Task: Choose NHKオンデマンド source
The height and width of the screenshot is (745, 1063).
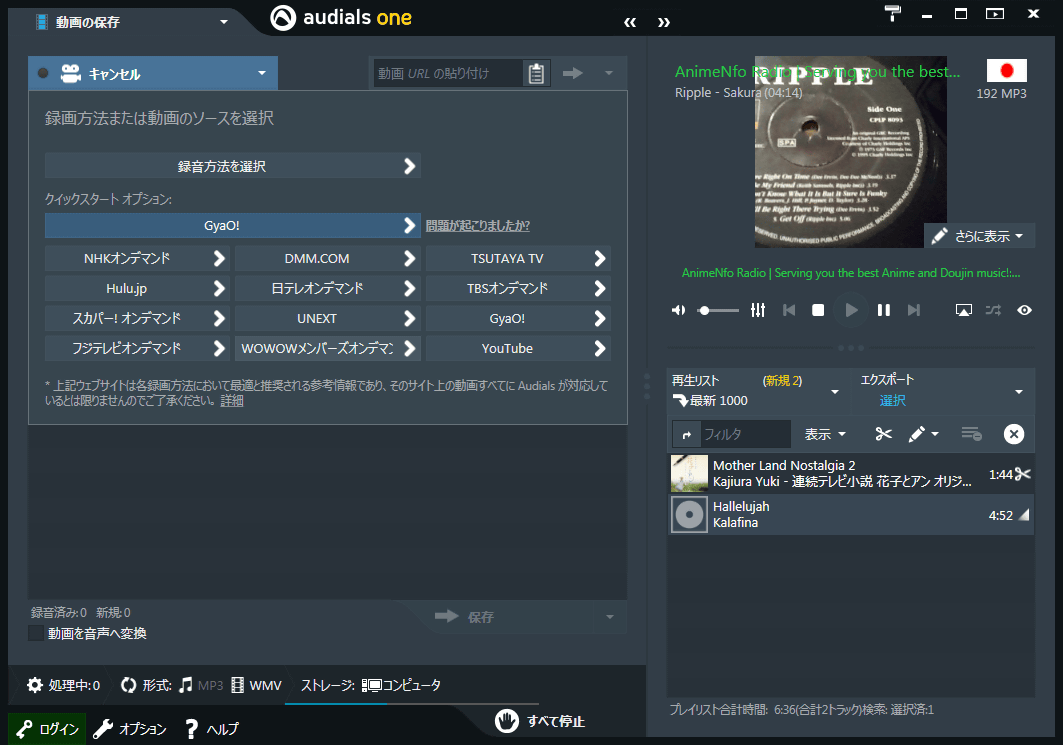Action: click(137, 258)
